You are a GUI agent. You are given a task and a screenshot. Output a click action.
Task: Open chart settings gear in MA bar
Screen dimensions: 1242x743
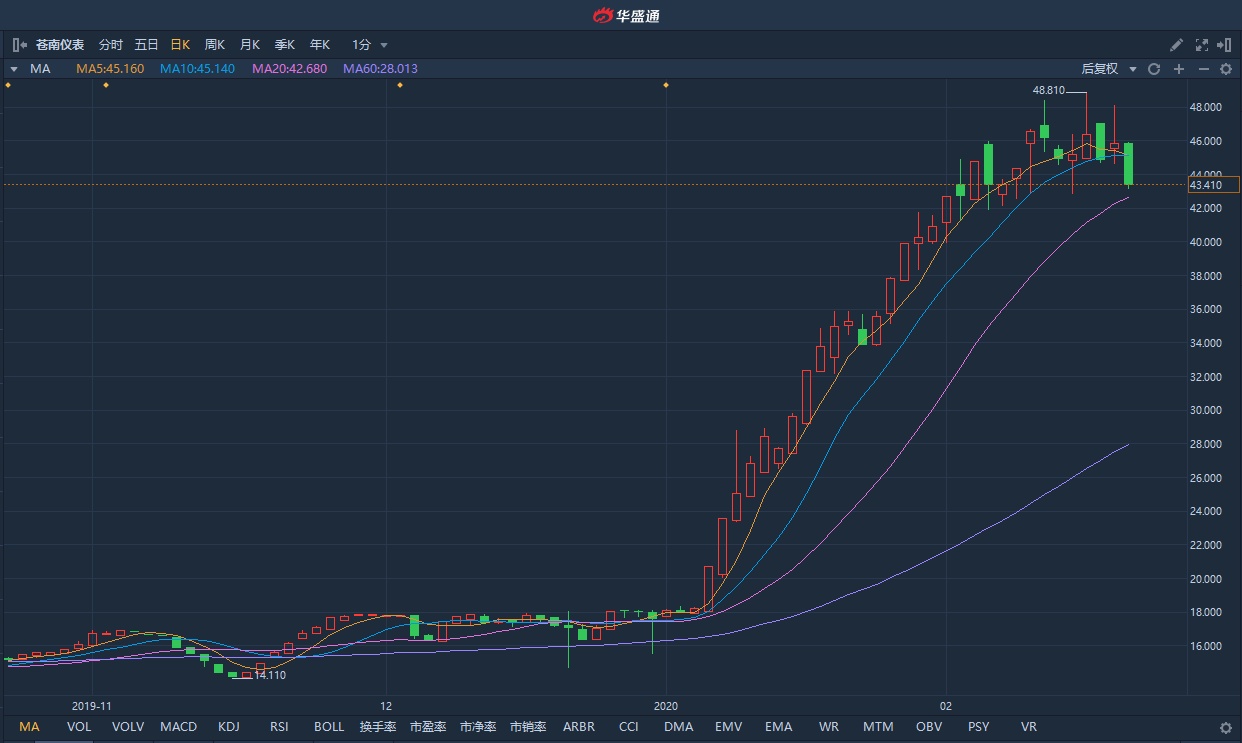(1226, 69)
